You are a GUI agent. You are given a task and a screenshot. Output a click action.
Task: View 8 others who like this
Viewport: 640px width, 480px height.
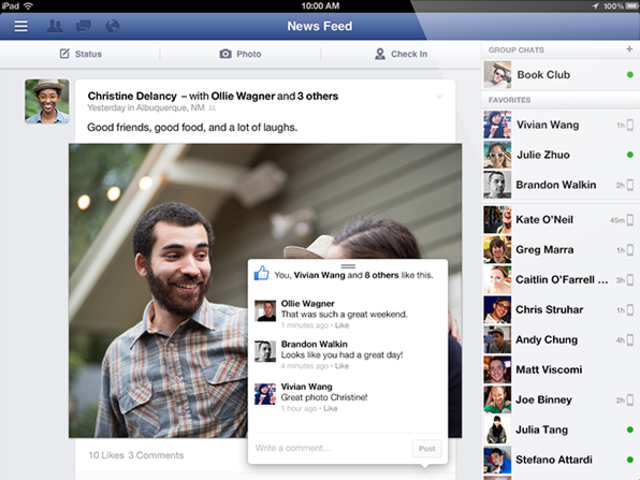point(382,275)
